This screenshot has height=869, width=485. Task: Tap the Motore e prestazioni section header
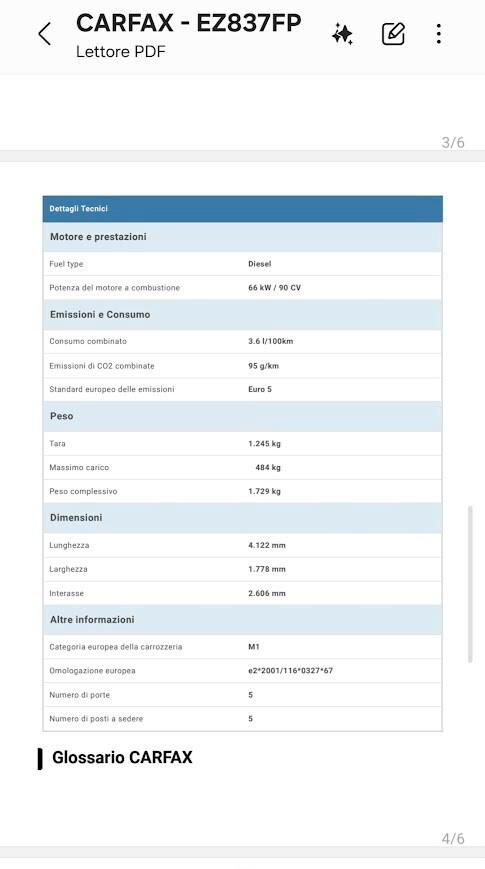pyautogui.click(x=243, y=237)
